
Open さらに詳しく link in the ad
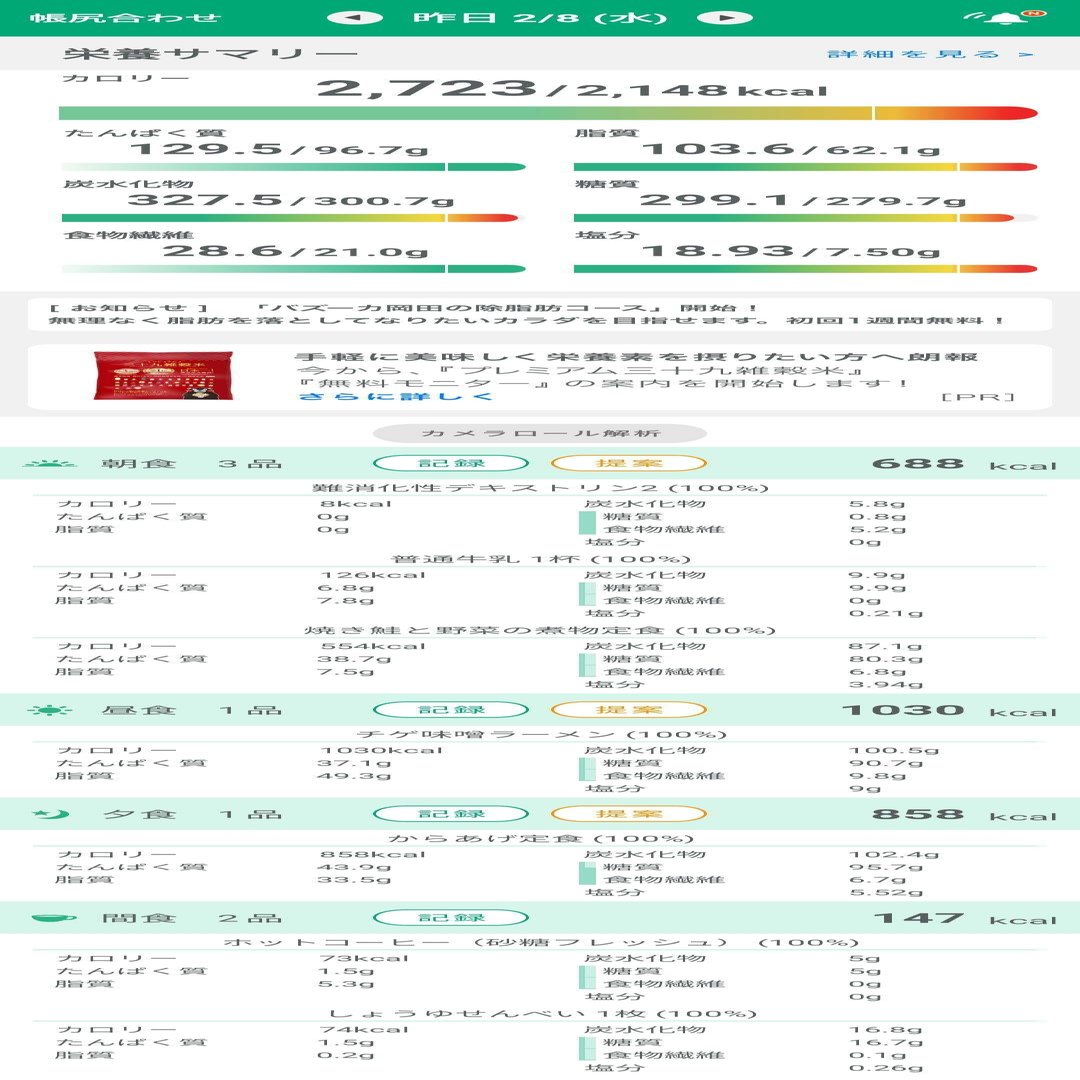[395, 397]
